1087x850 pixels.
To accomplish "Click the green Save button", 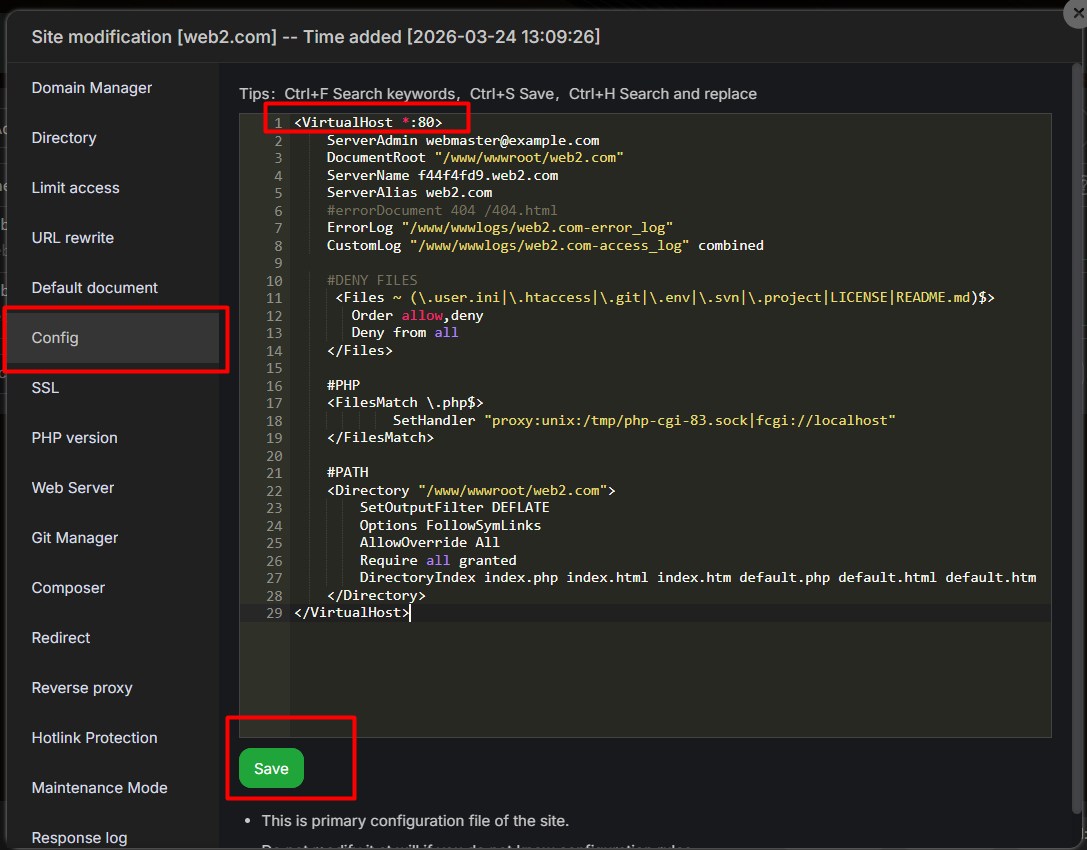I will (271, 769).
